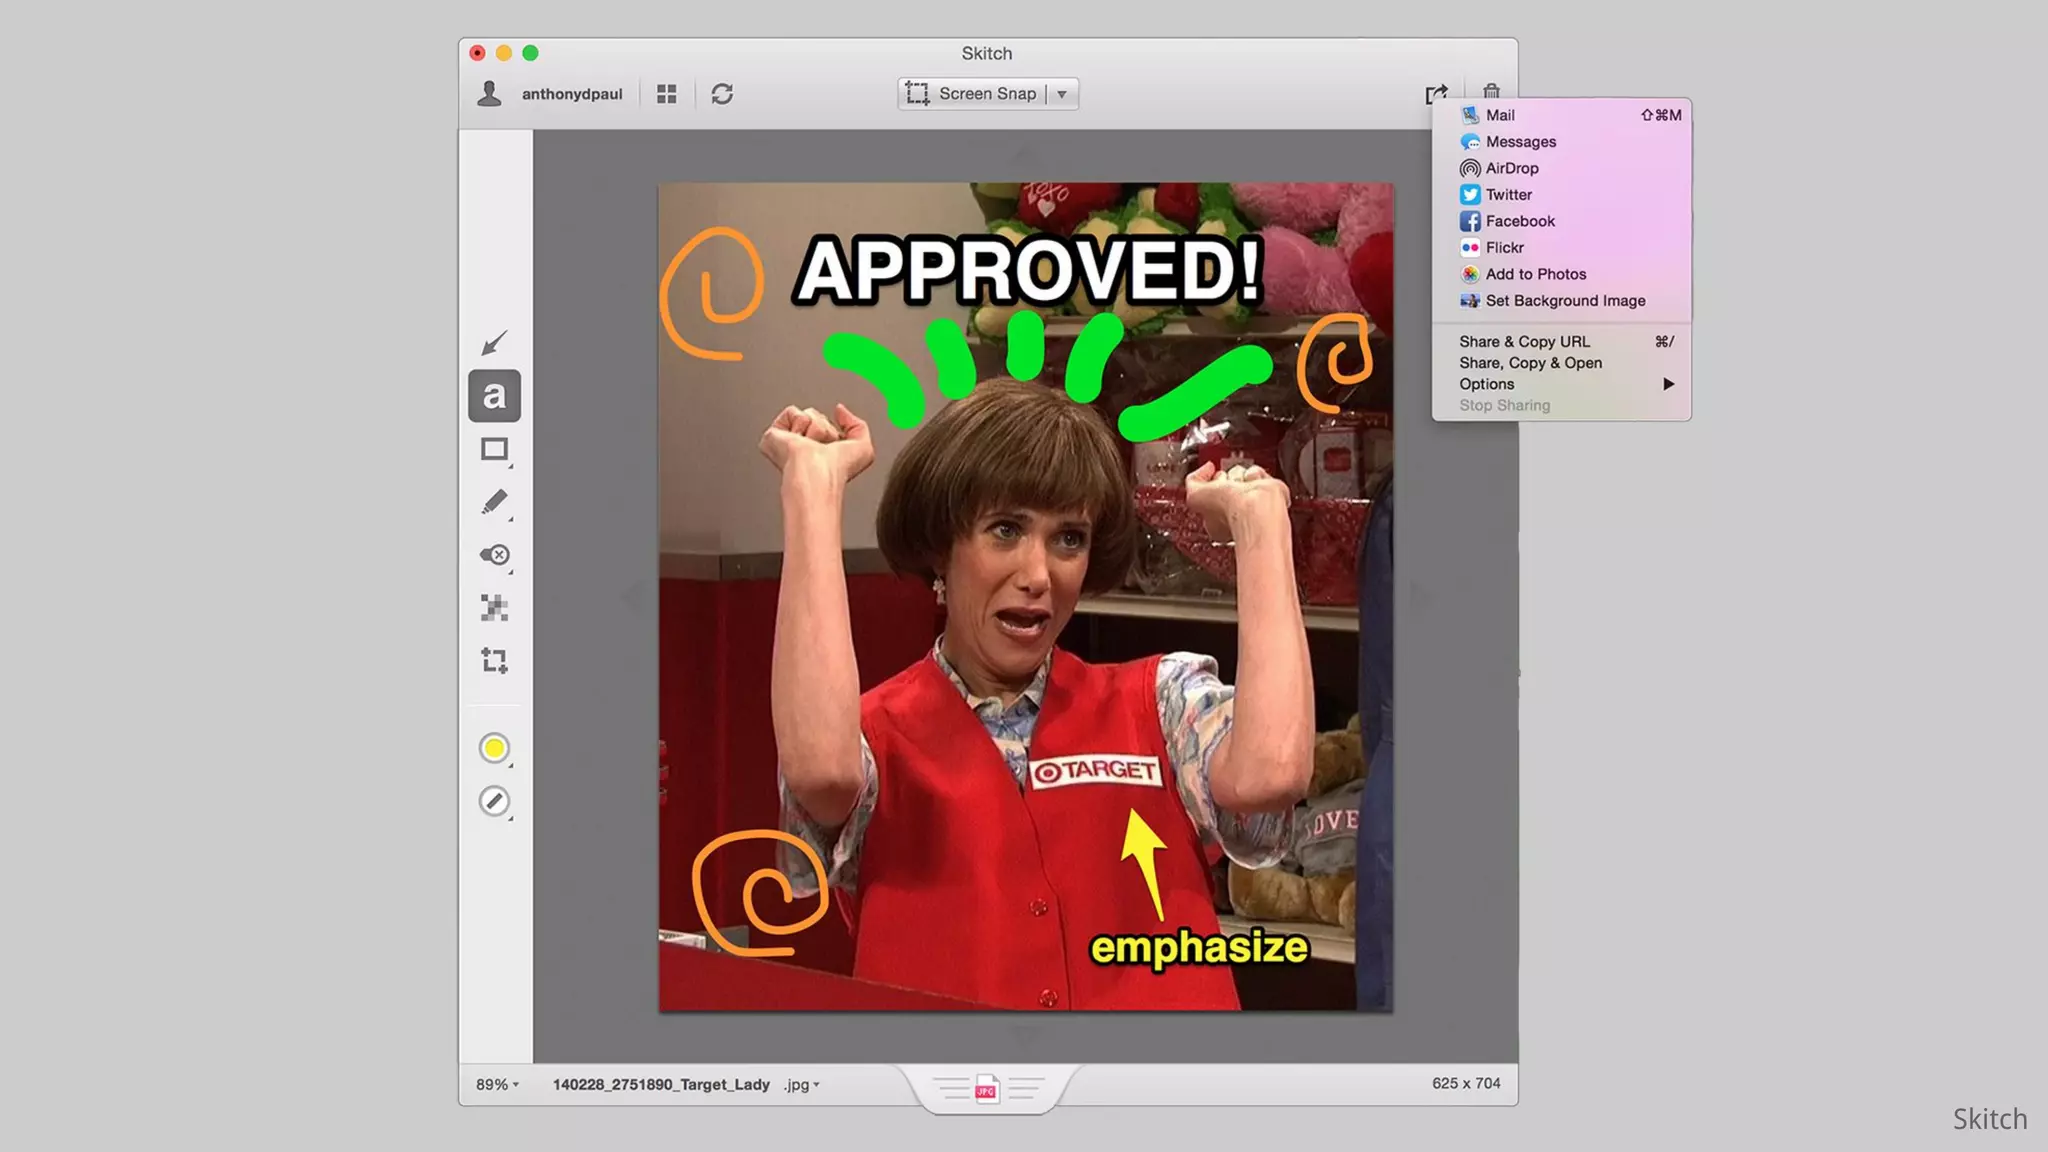
Task: Select the Crop tool
Action: click(494, 661)
